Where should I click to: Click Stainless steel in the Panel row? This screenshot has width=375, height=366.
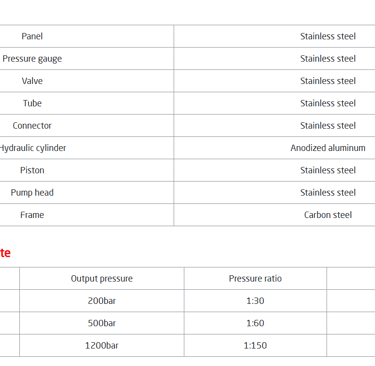(328, 36)
